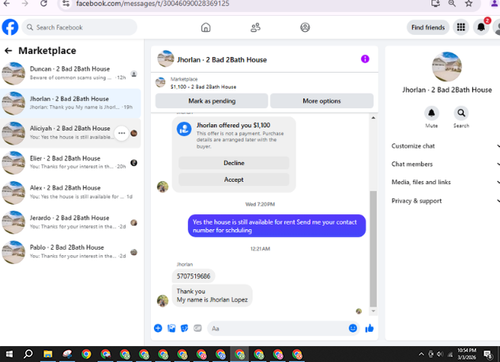500x362 pixels.
Task: Click the Facebook logo
Action: pyautogui.click(x=10, y=27)
